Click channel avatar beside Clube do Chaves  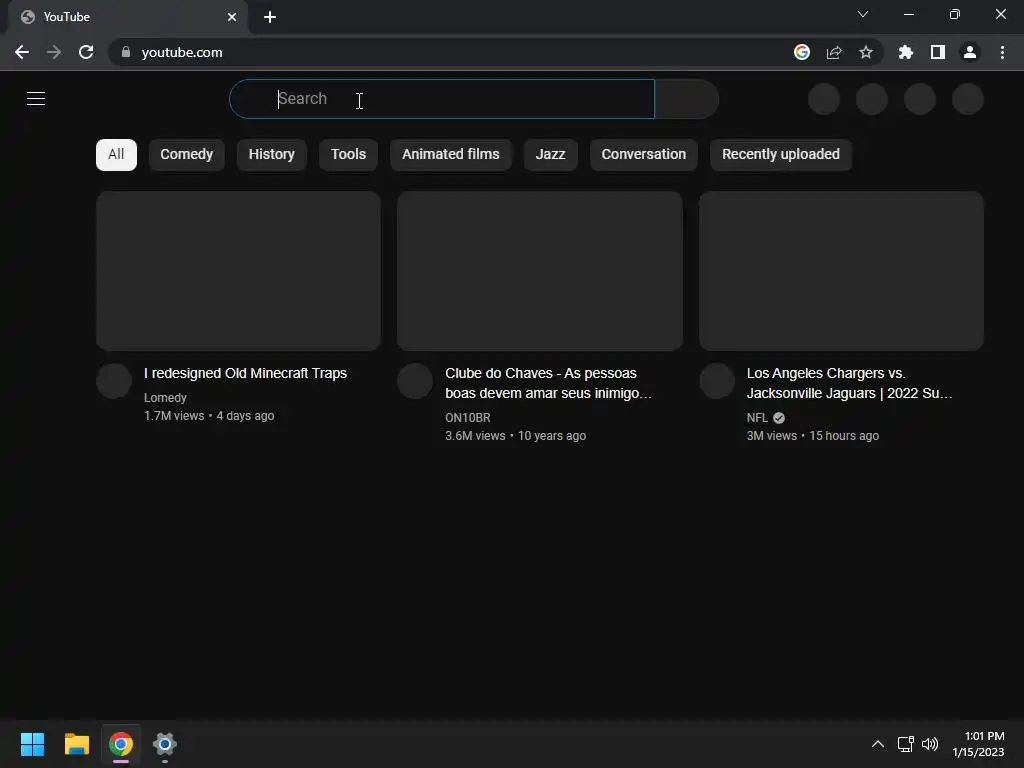(x=415, y=381)
